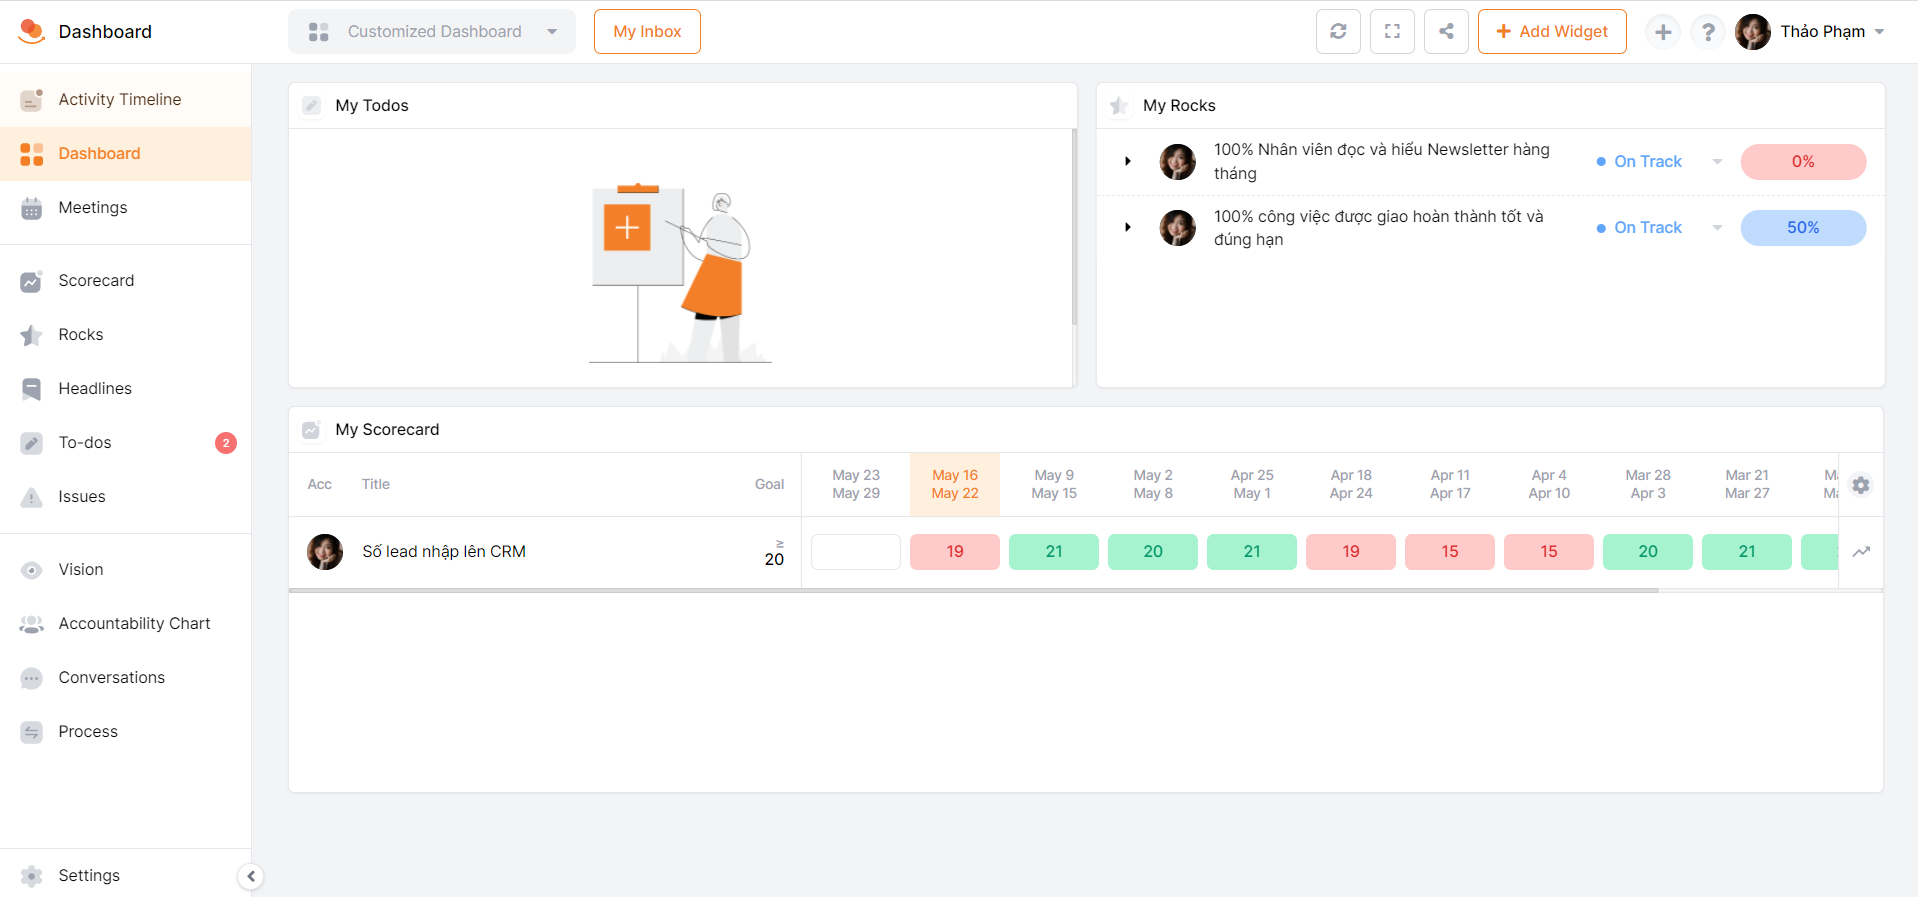Open Headlines section

pos(126,389)
